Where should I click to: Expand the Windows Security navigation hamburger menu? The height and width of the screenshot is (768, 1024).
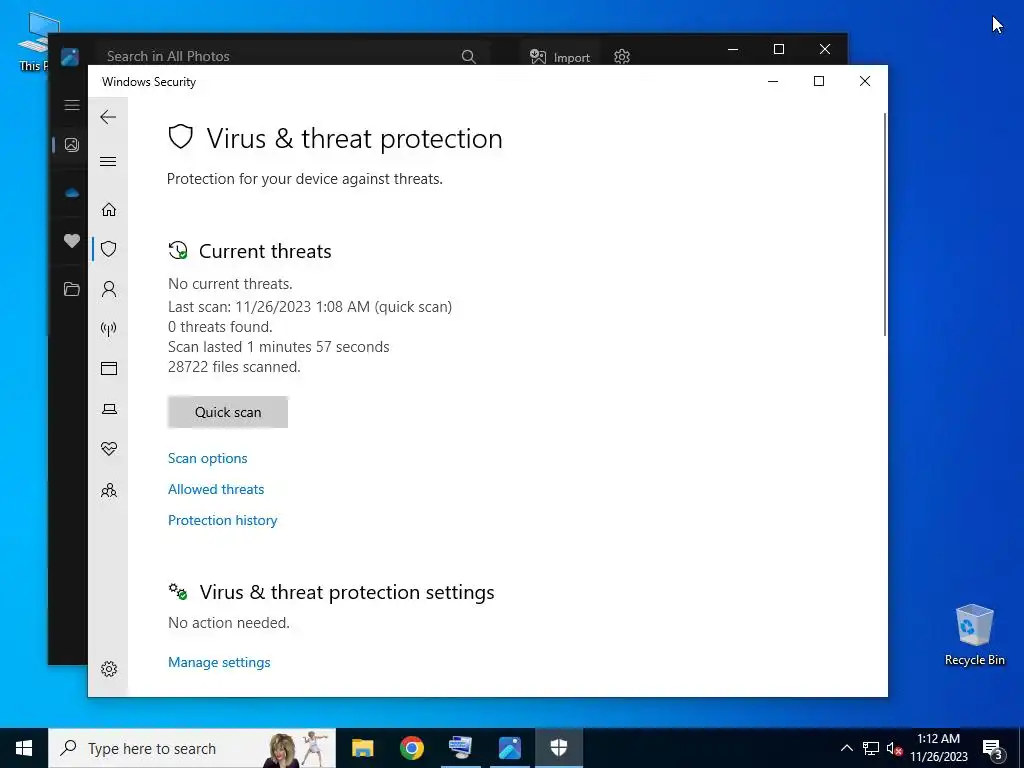point(108,161)
